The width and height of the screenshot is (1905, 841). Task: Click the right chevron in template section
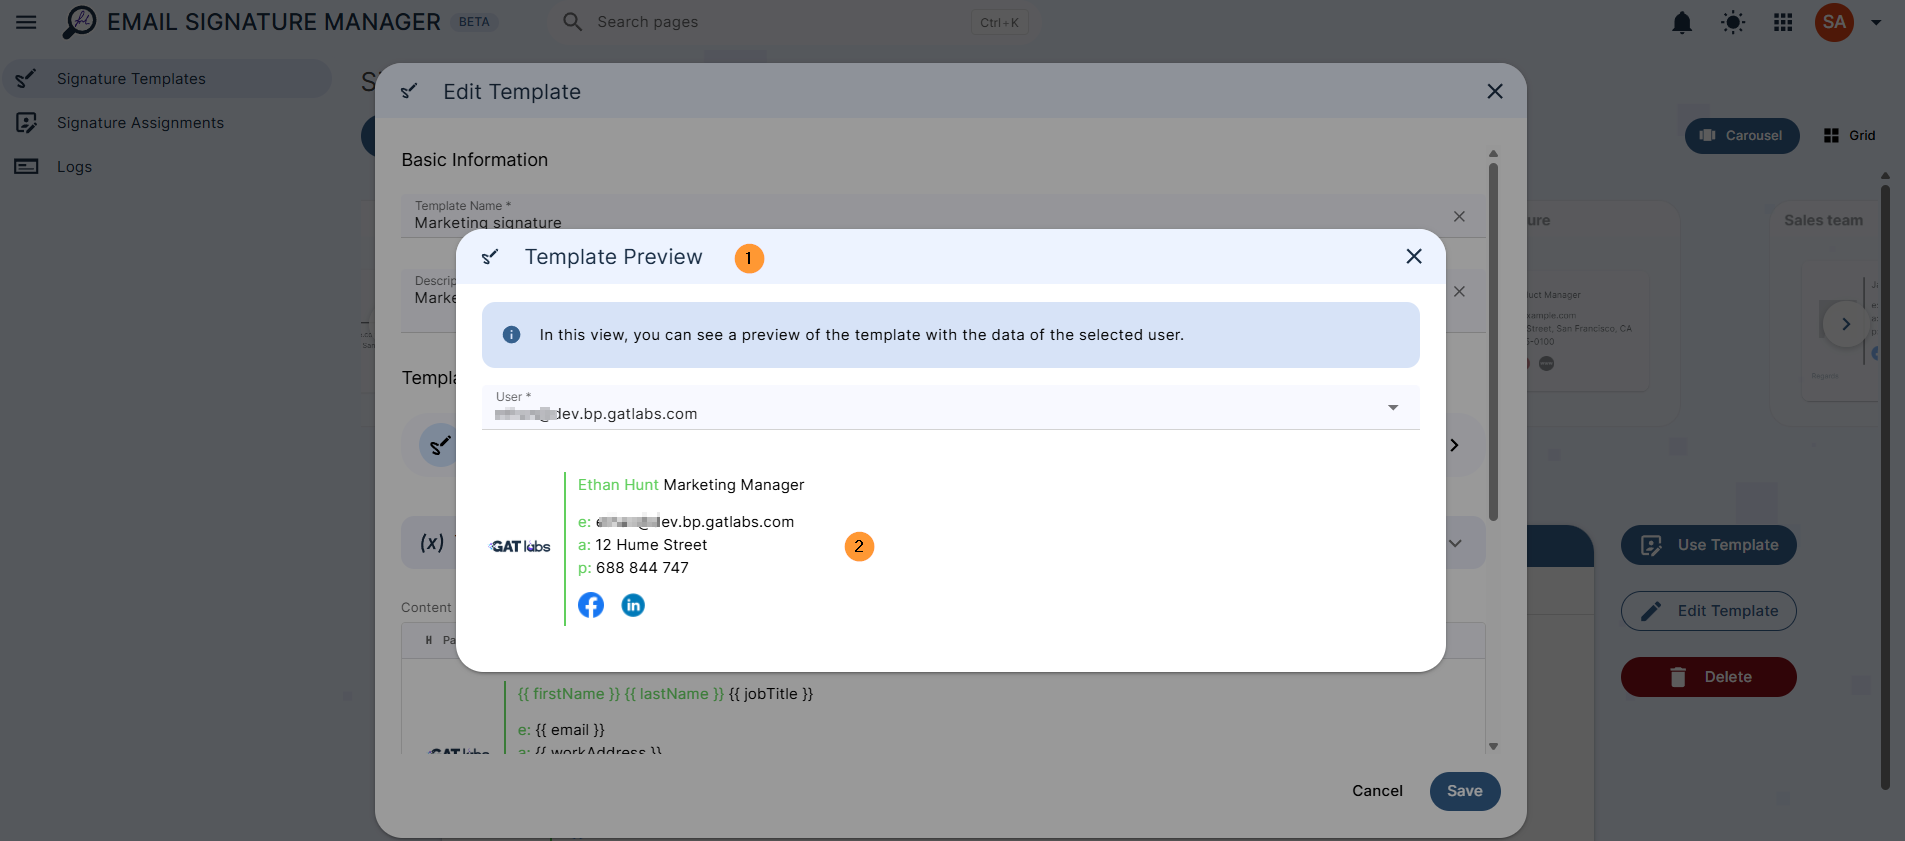[1455, 445]
